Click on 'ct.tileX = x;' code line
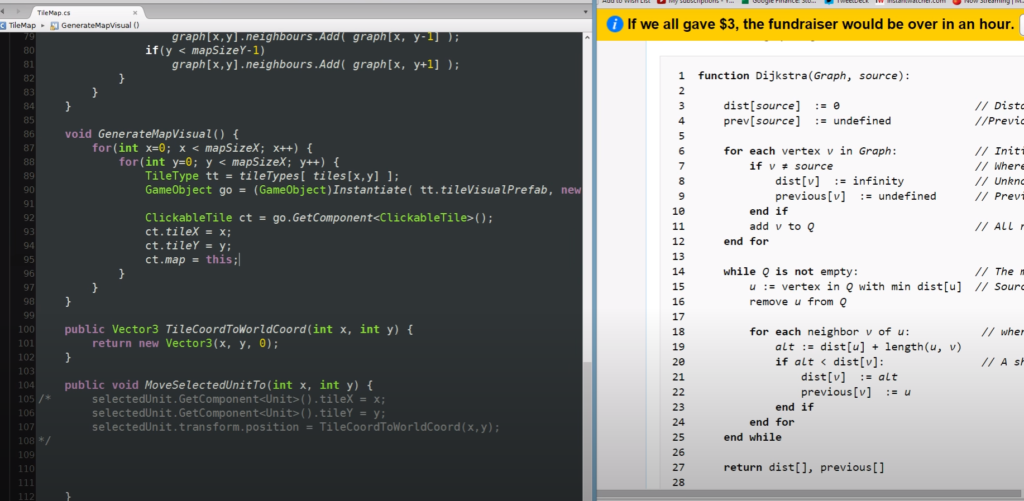The width and height of the screenshot is (1024, 501). coord(188,231)
